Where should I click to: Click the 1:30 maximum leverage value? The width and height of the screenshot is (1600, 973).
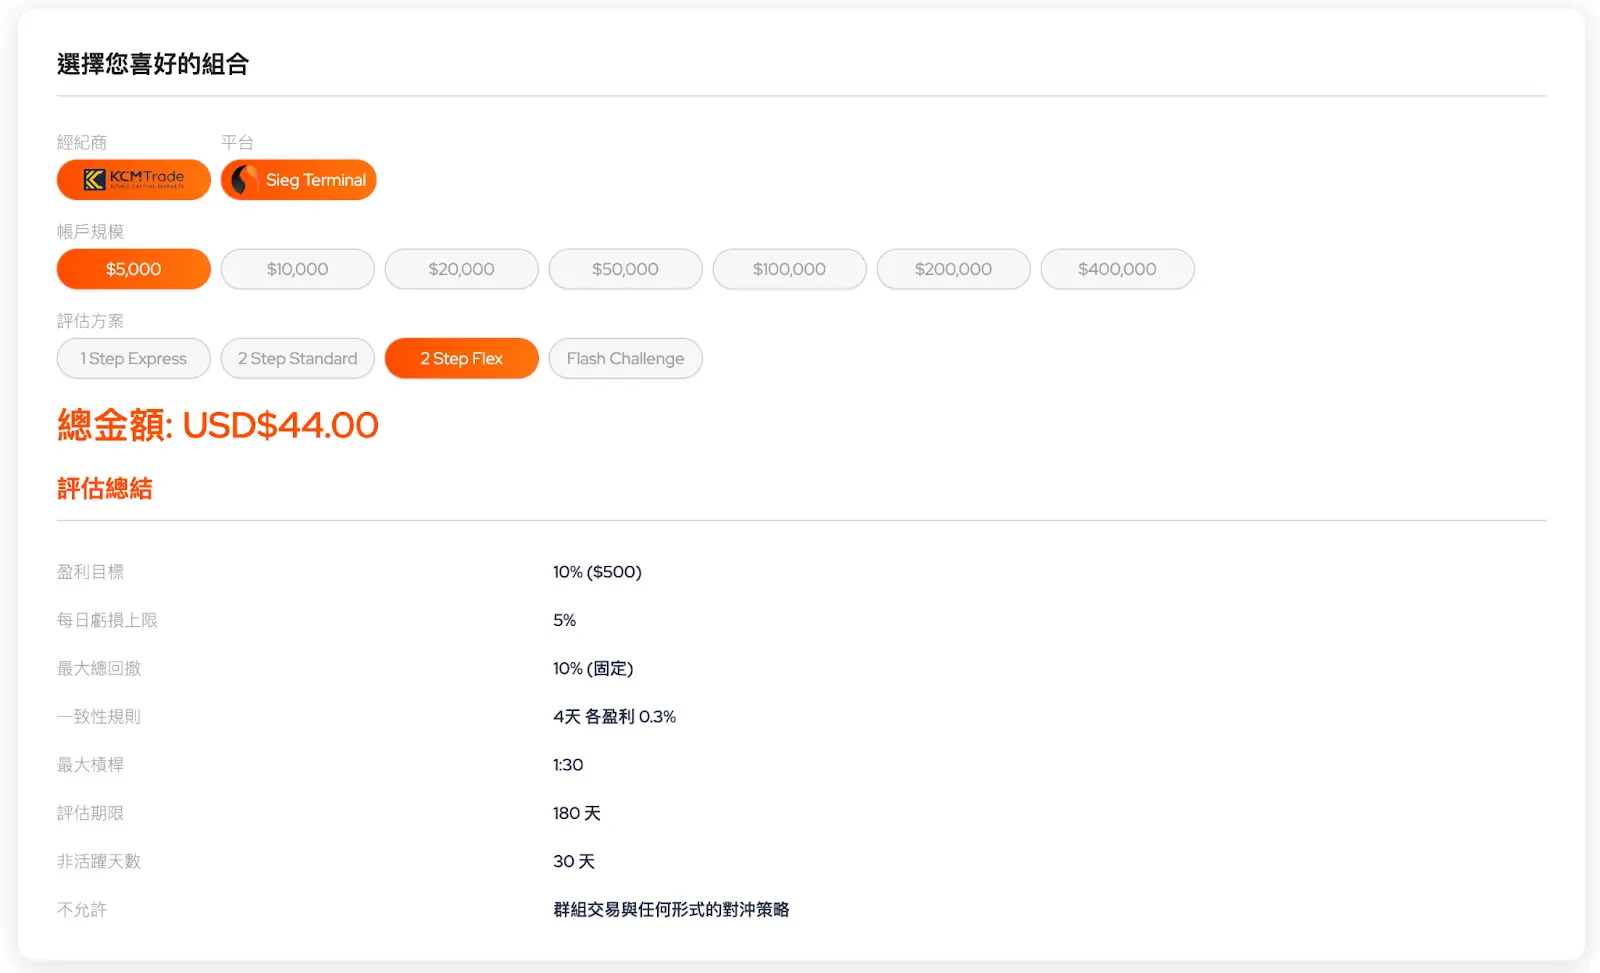coord(568,765)
